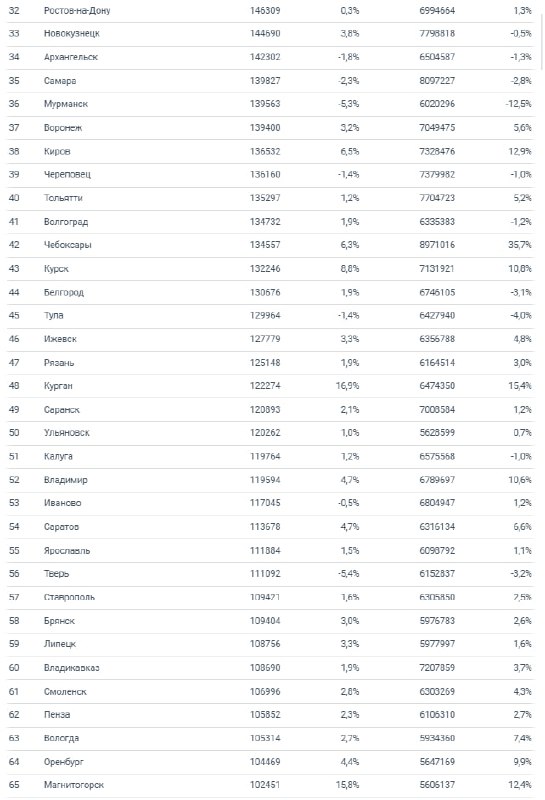
Task: Click the Курган city cell
Action: tap(58, 386)
